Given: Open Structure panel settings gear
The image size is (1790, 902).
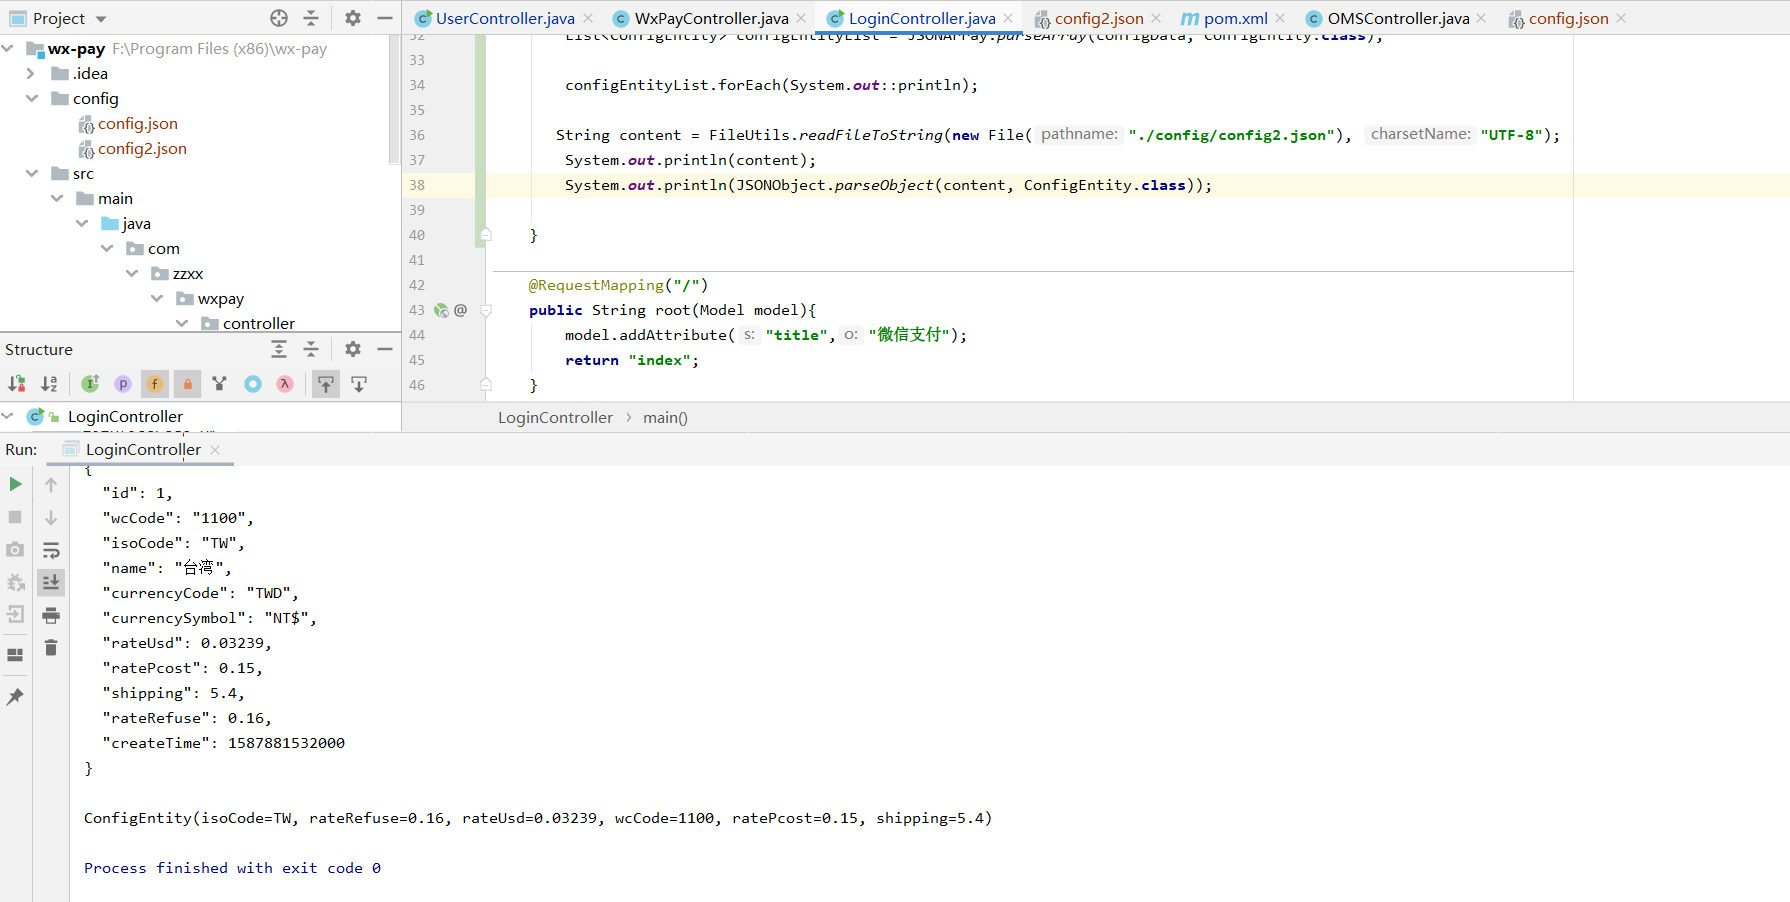Looking at the screenshot, I should coord(352,349).
